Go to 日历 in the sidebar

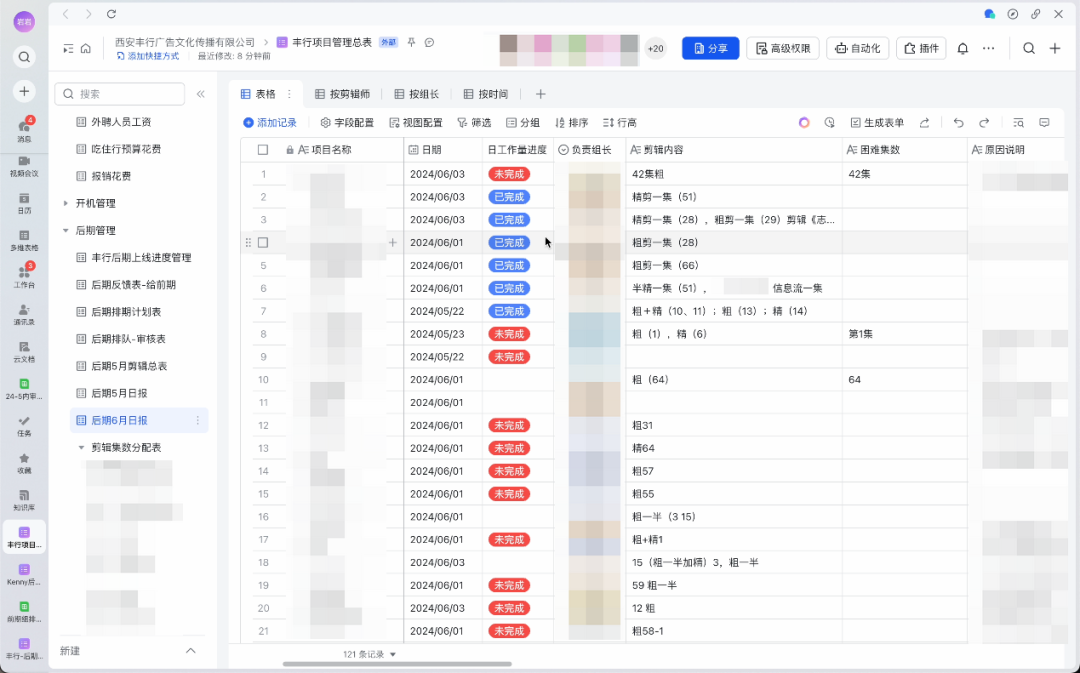[24, 203]
